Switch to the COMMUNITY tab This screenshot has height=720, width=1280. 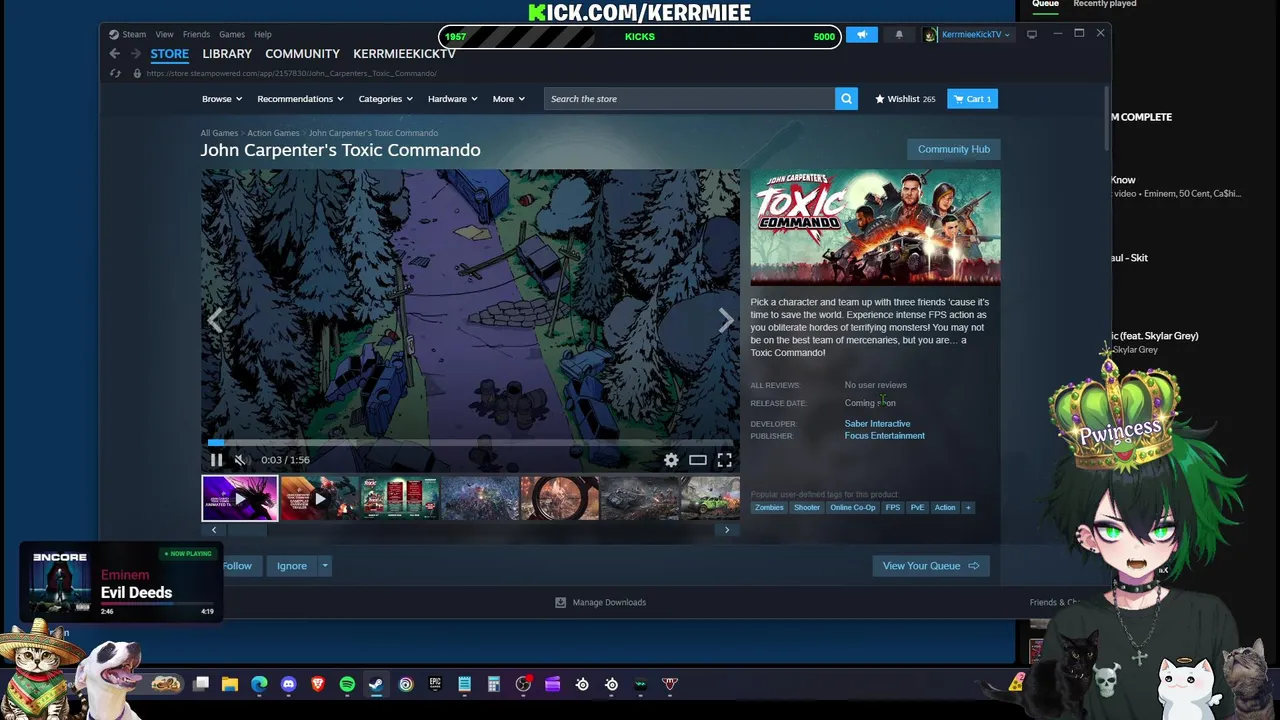pyautogui.click(x=302, y=54)
